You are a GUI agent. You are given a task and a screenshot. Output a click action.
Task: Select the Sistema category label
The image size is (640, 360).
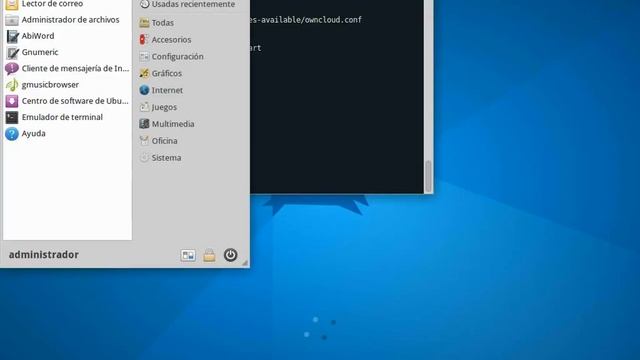(167, 158)
